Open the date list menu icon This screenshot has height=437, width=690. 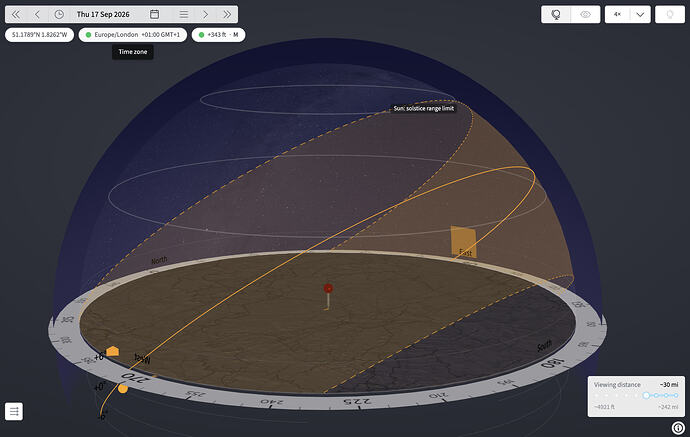(184, 15)
